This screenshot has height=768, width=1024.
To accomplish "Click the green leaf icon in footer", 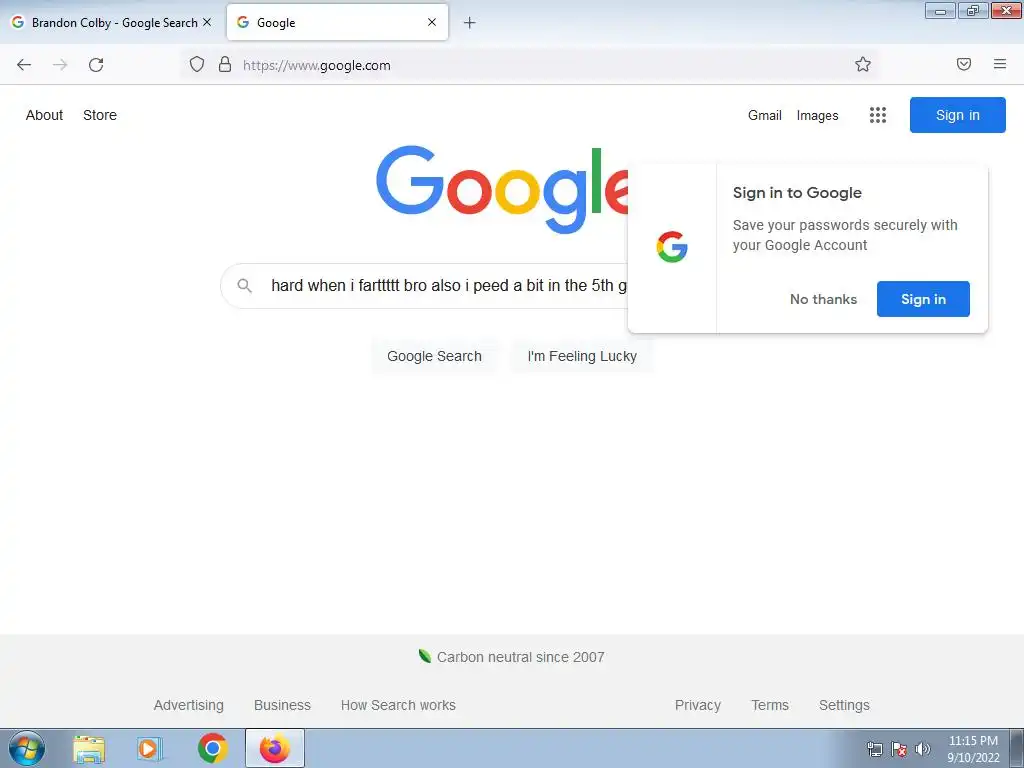I will [x=424, y=656].
